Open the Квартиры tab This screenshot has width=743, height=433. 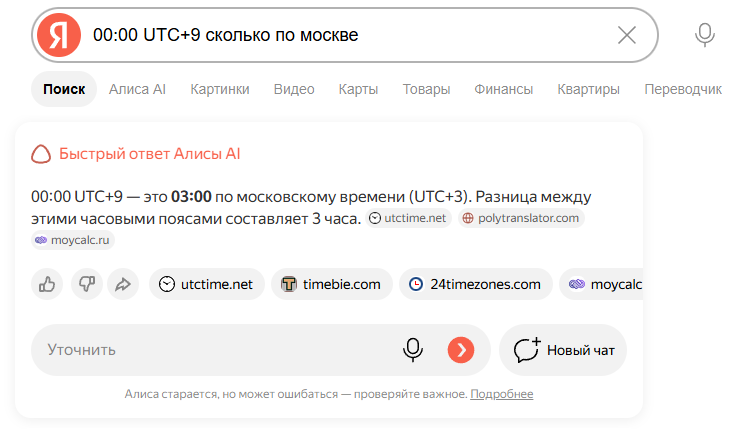coord(589,89)
